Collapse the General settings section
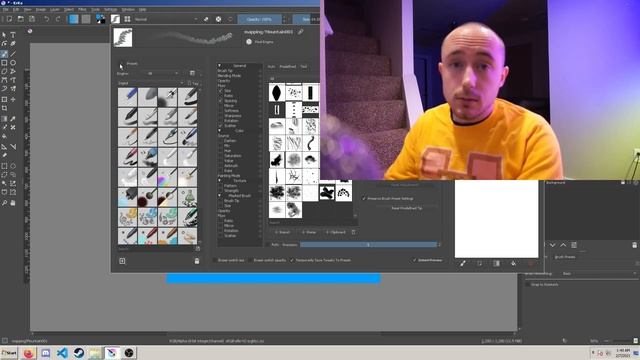640x360 pixels. pyautogui.click(x=219, y=65)
